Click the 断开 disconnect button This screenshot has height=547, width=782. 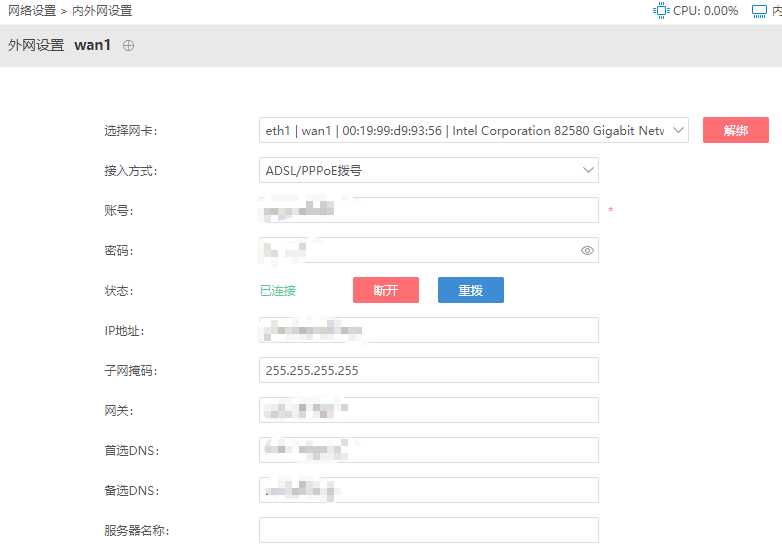point(386,290)
